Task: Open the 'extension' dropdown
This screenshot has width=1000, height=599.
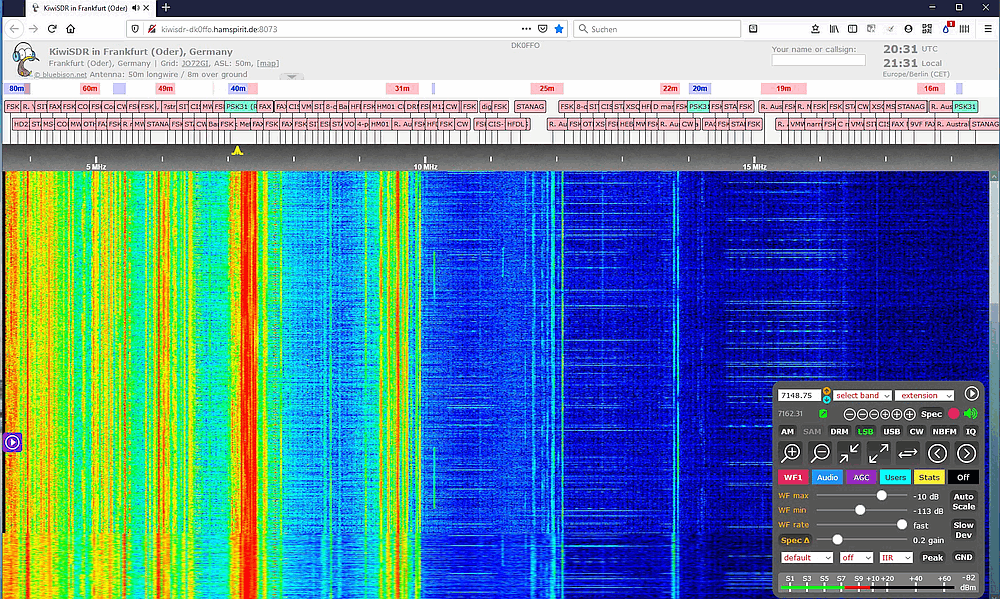Action: pos(924,396)
